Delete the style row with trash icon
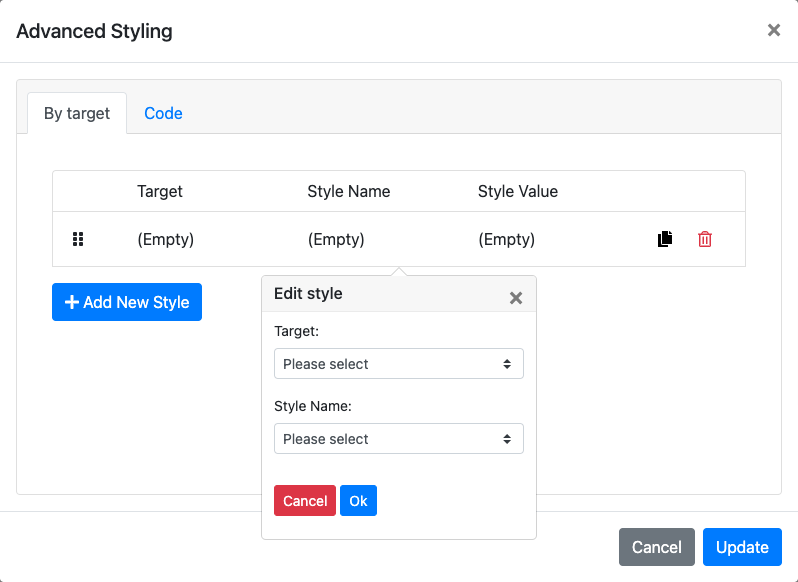This screenshot has width=798, height=582. (x=705, y=239)
